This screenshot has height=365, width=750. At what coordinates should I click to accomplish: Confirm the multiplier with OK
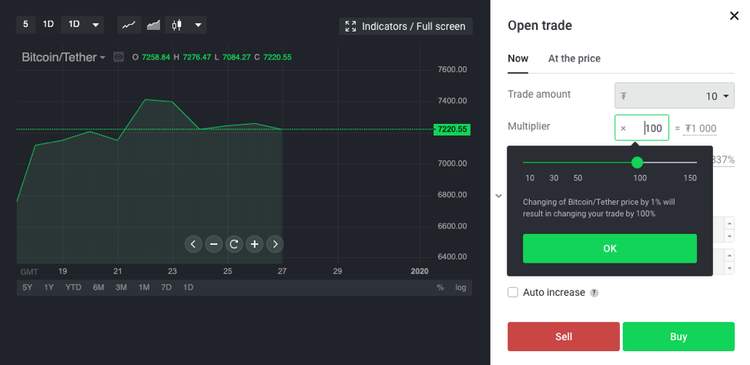(610, 248)
